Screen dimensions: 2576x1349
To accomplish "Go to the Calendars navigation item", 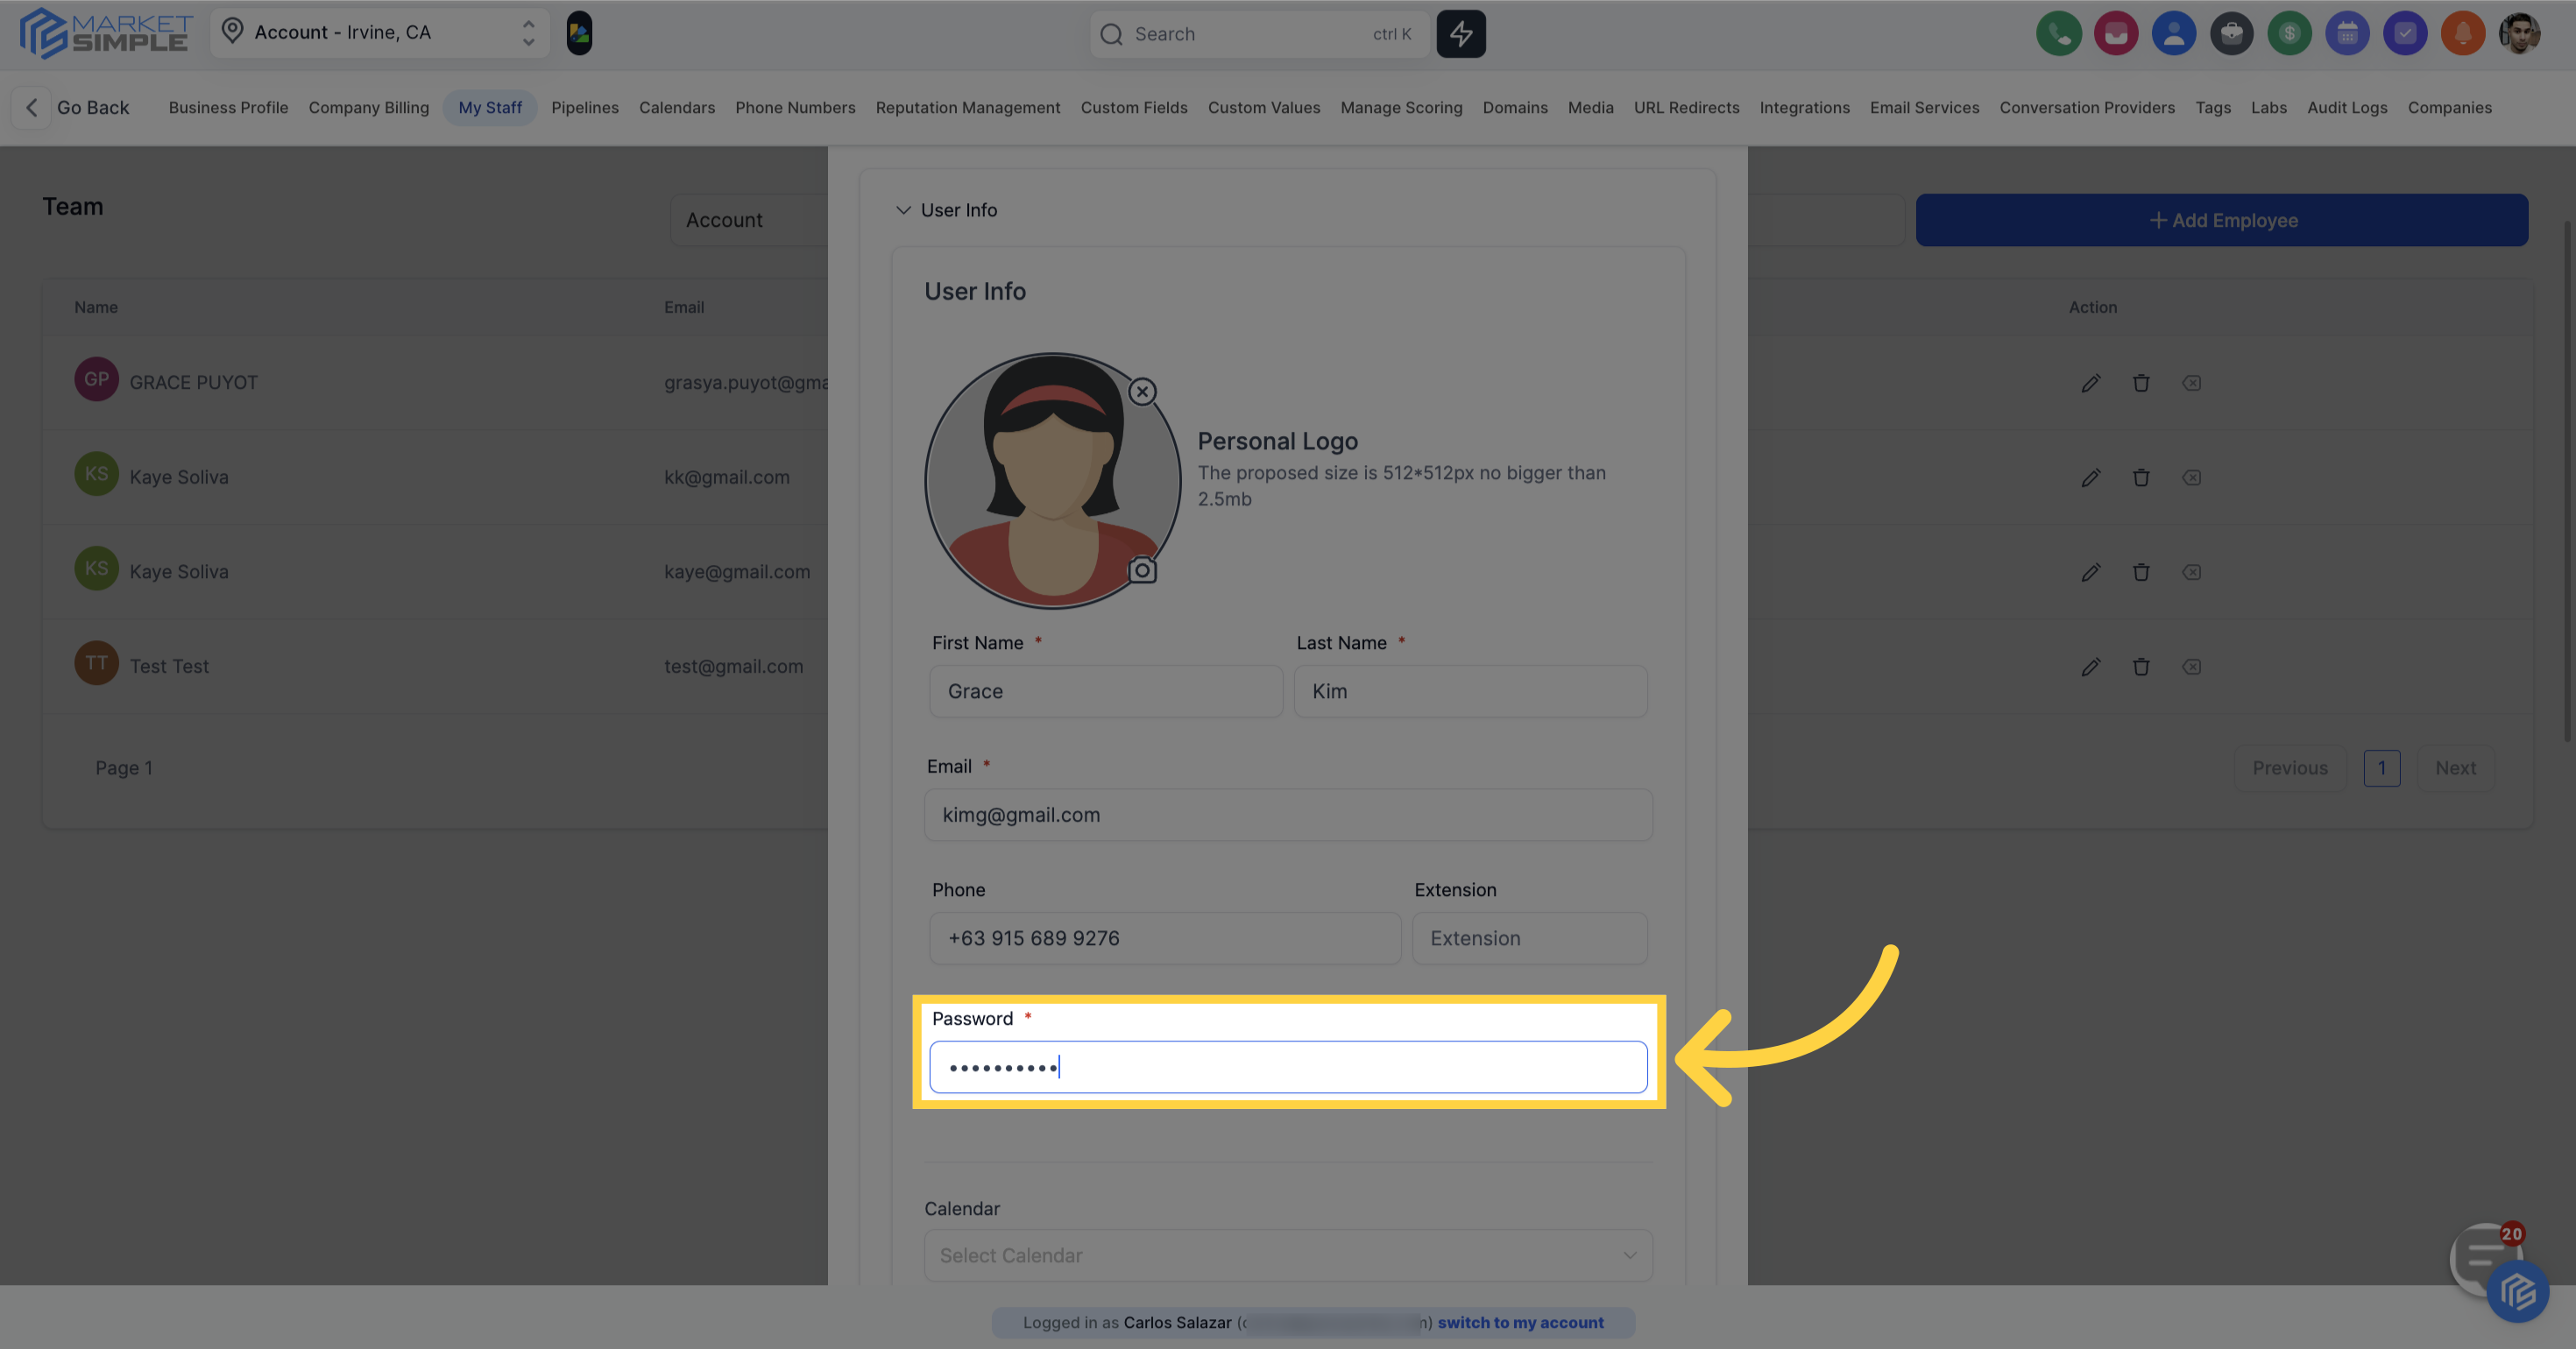I will point(677,107).
